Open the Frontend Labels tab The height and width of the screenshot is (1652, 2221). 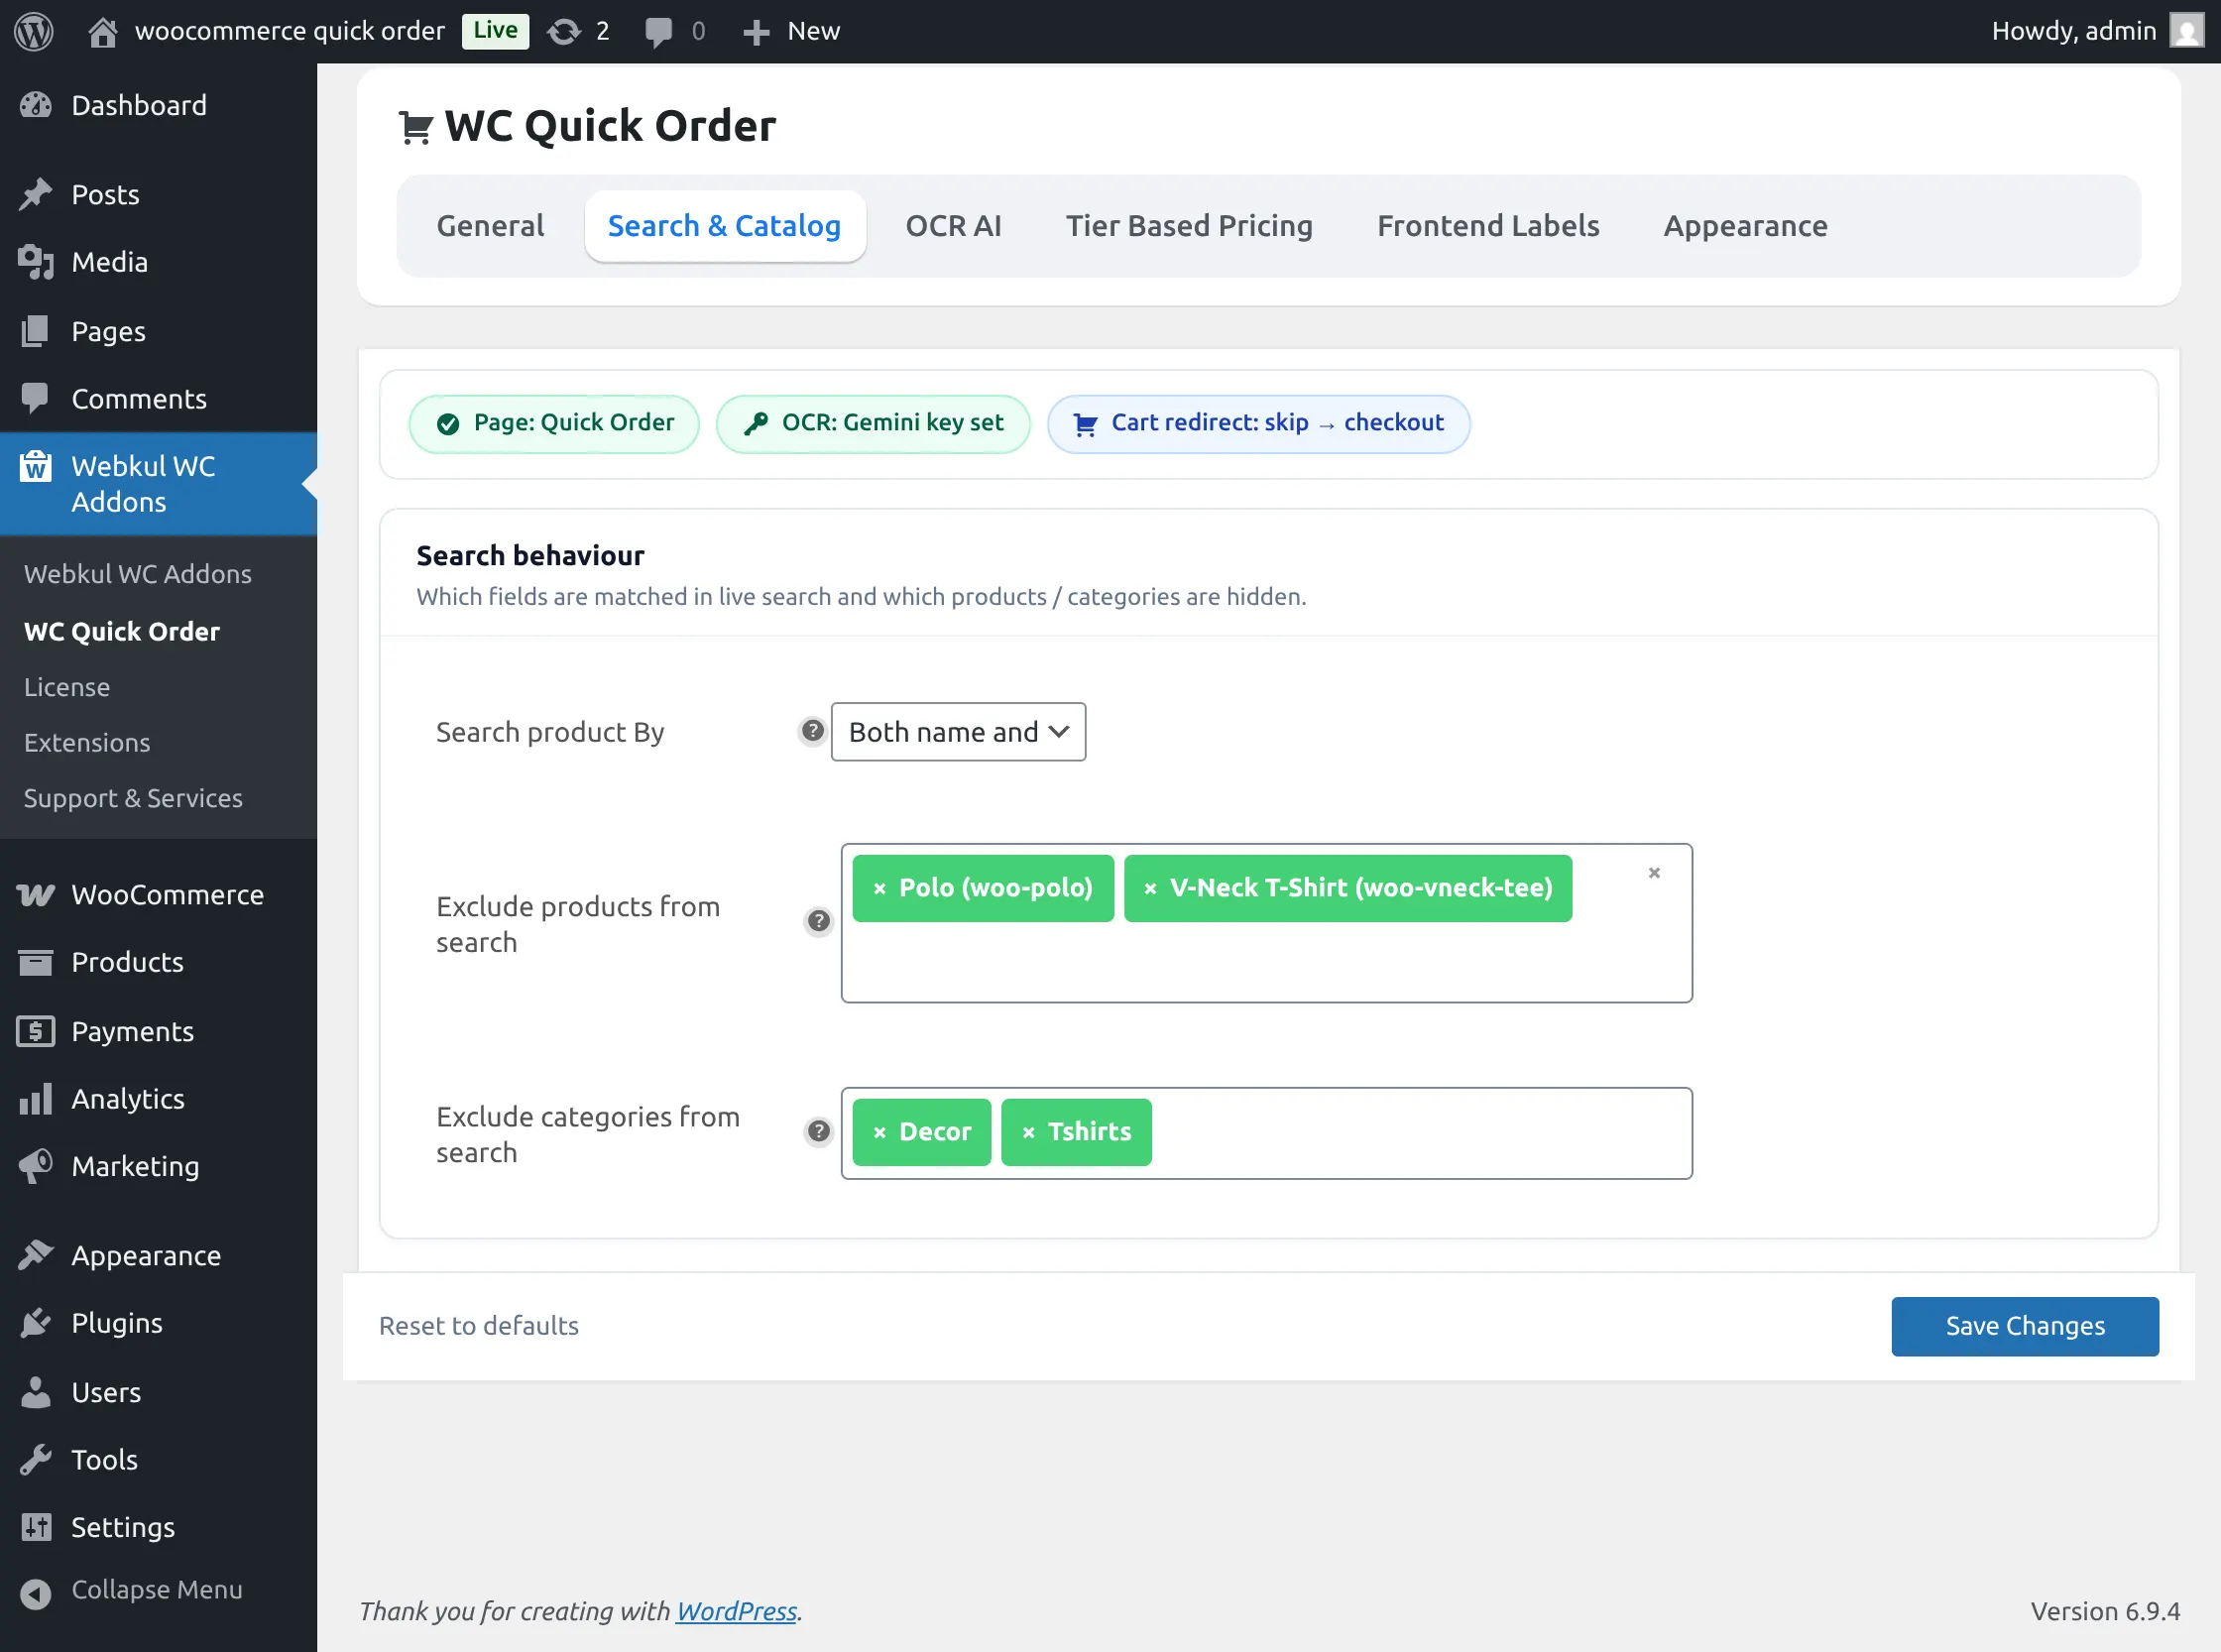(1488, 226)
